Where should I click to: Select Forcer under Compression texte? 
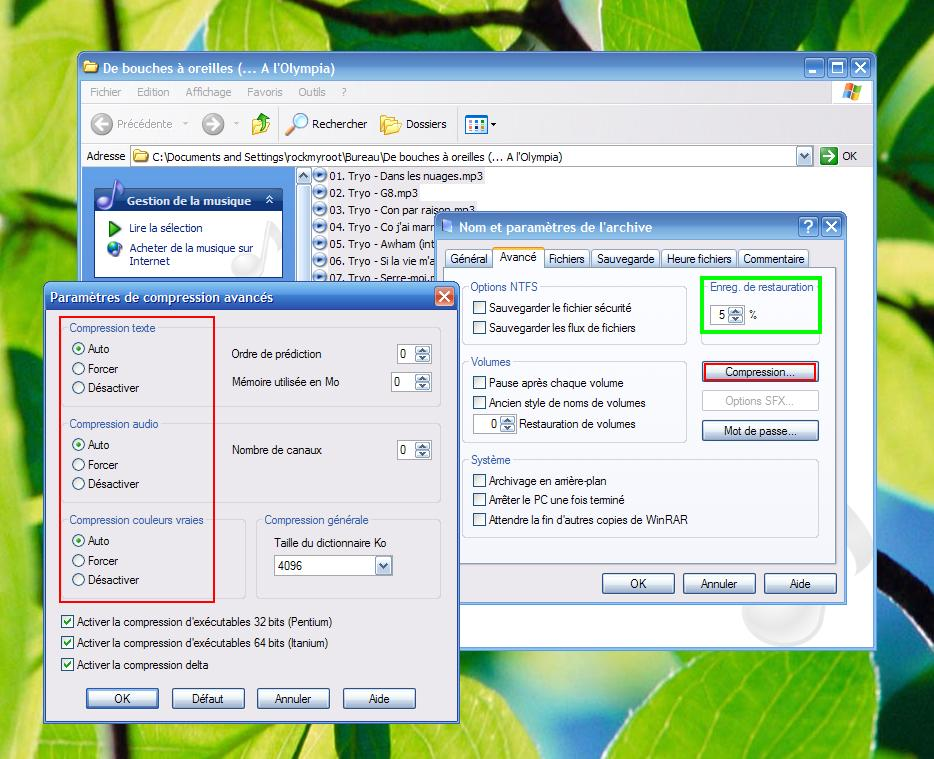[79, 369]
